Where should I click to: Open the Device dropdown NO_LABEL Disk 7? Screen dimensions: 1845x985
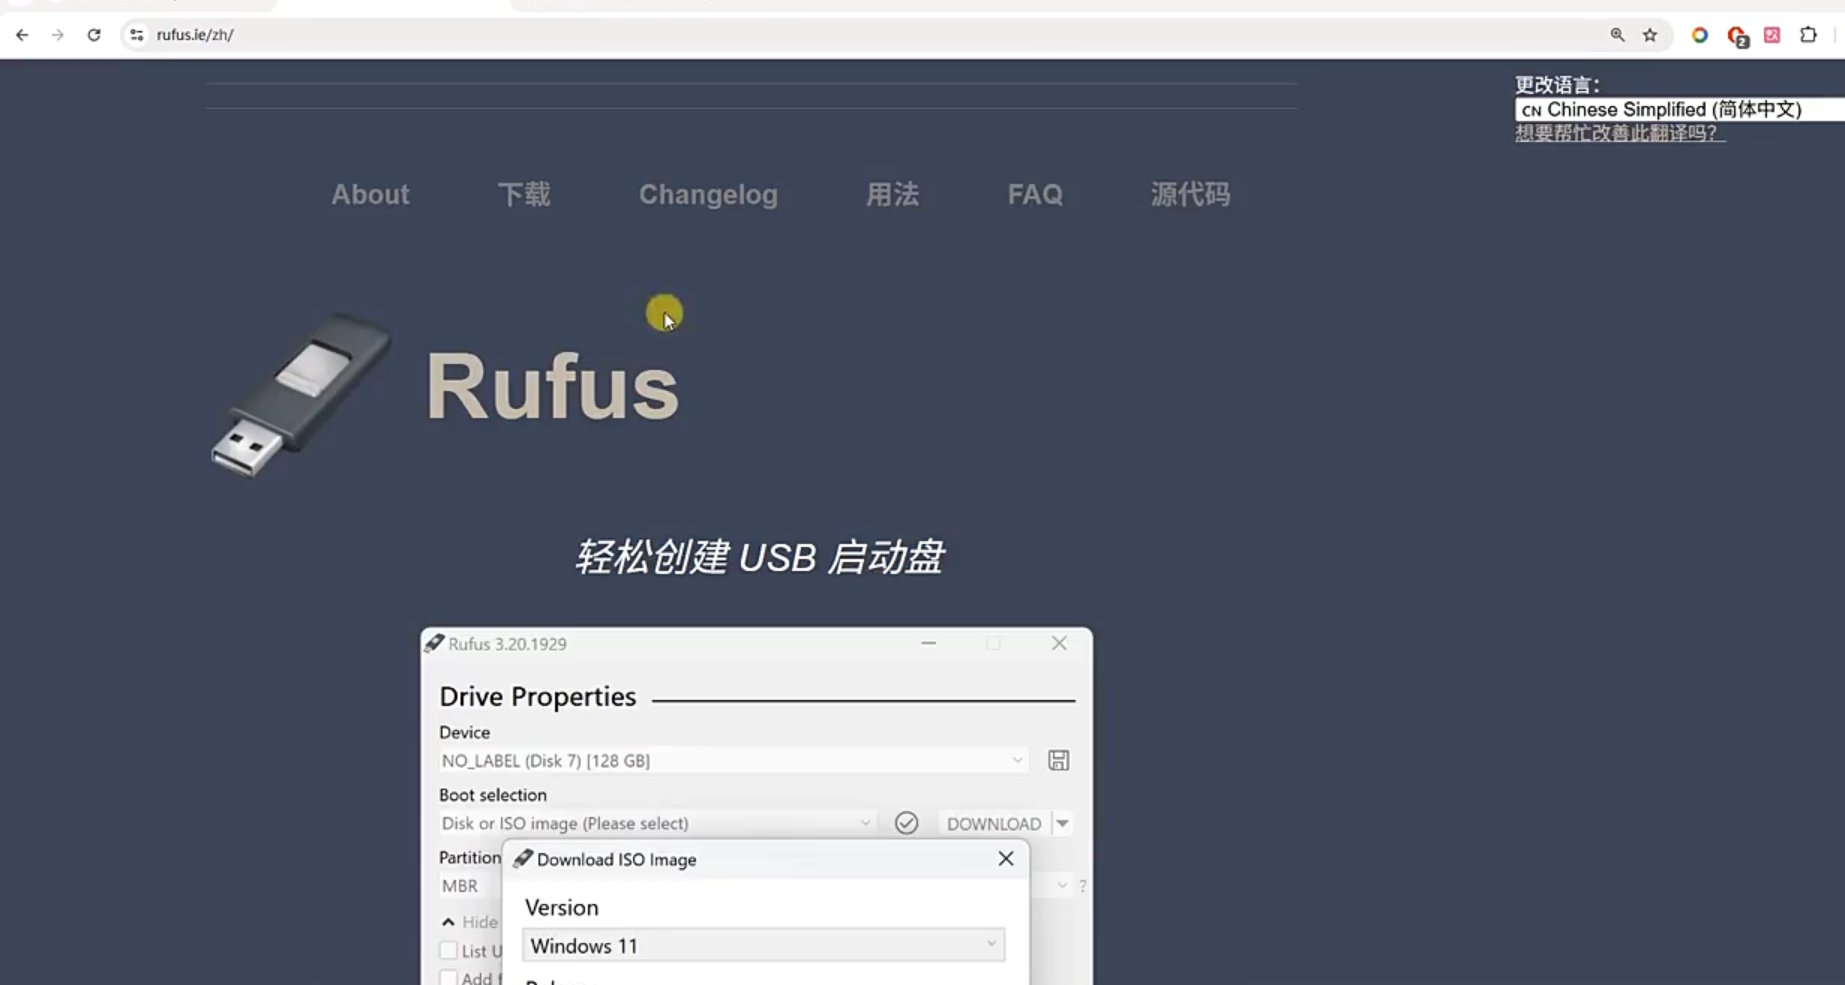pyautogui.click(x=732, y=761)
